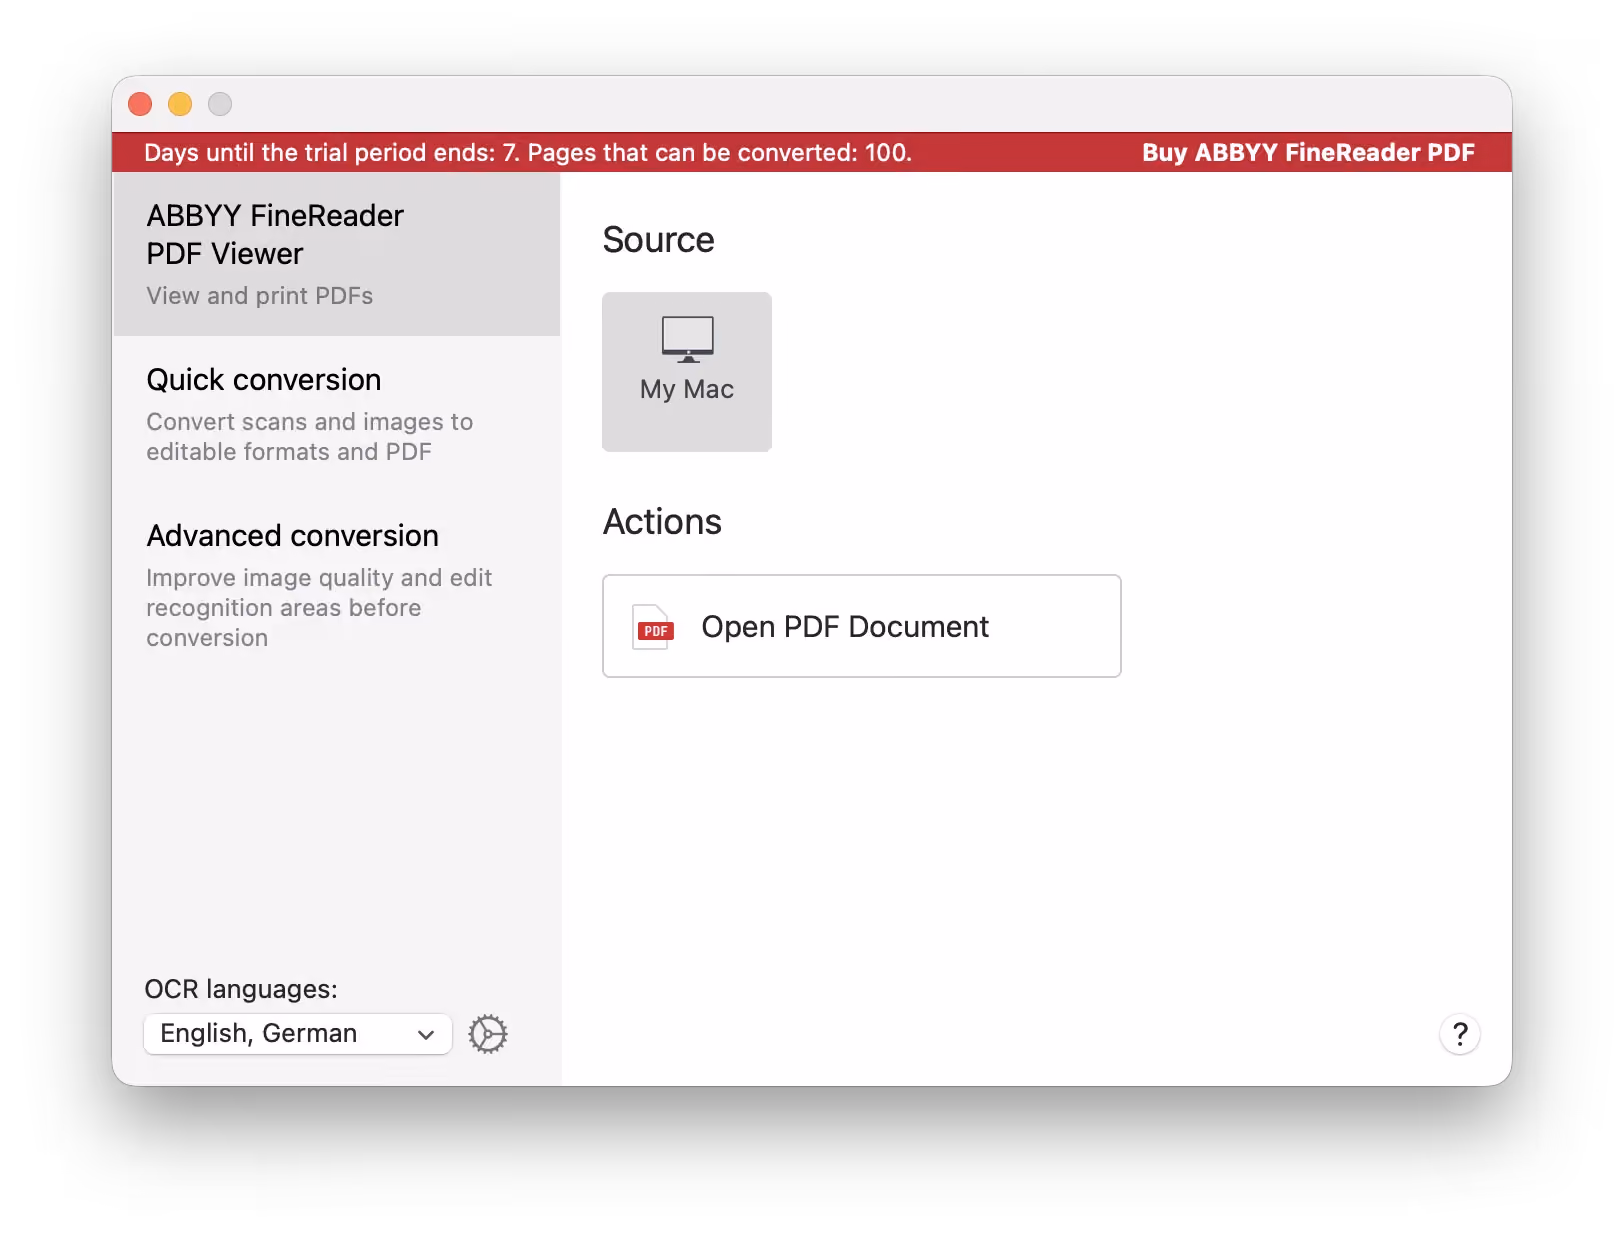Click the trial period days remaining text

point(528,153)
